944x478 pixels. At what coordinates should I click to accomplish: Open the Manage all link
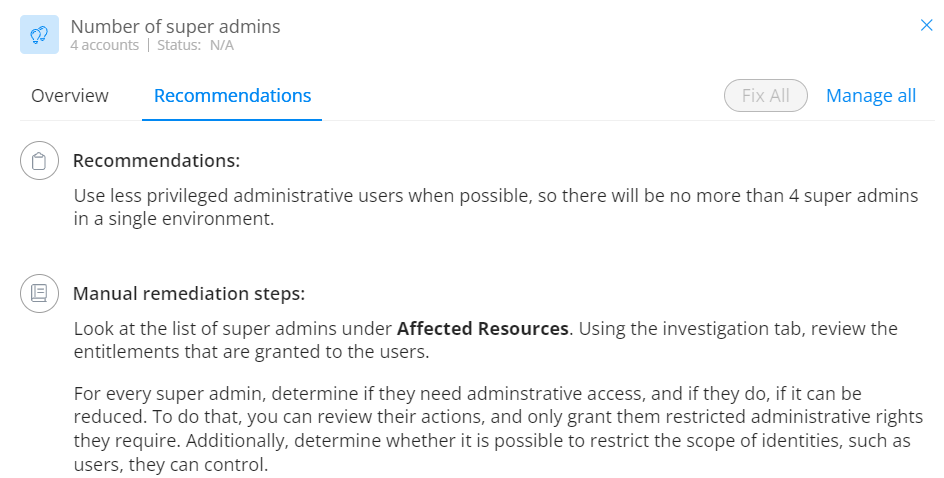tap(871, 96)
